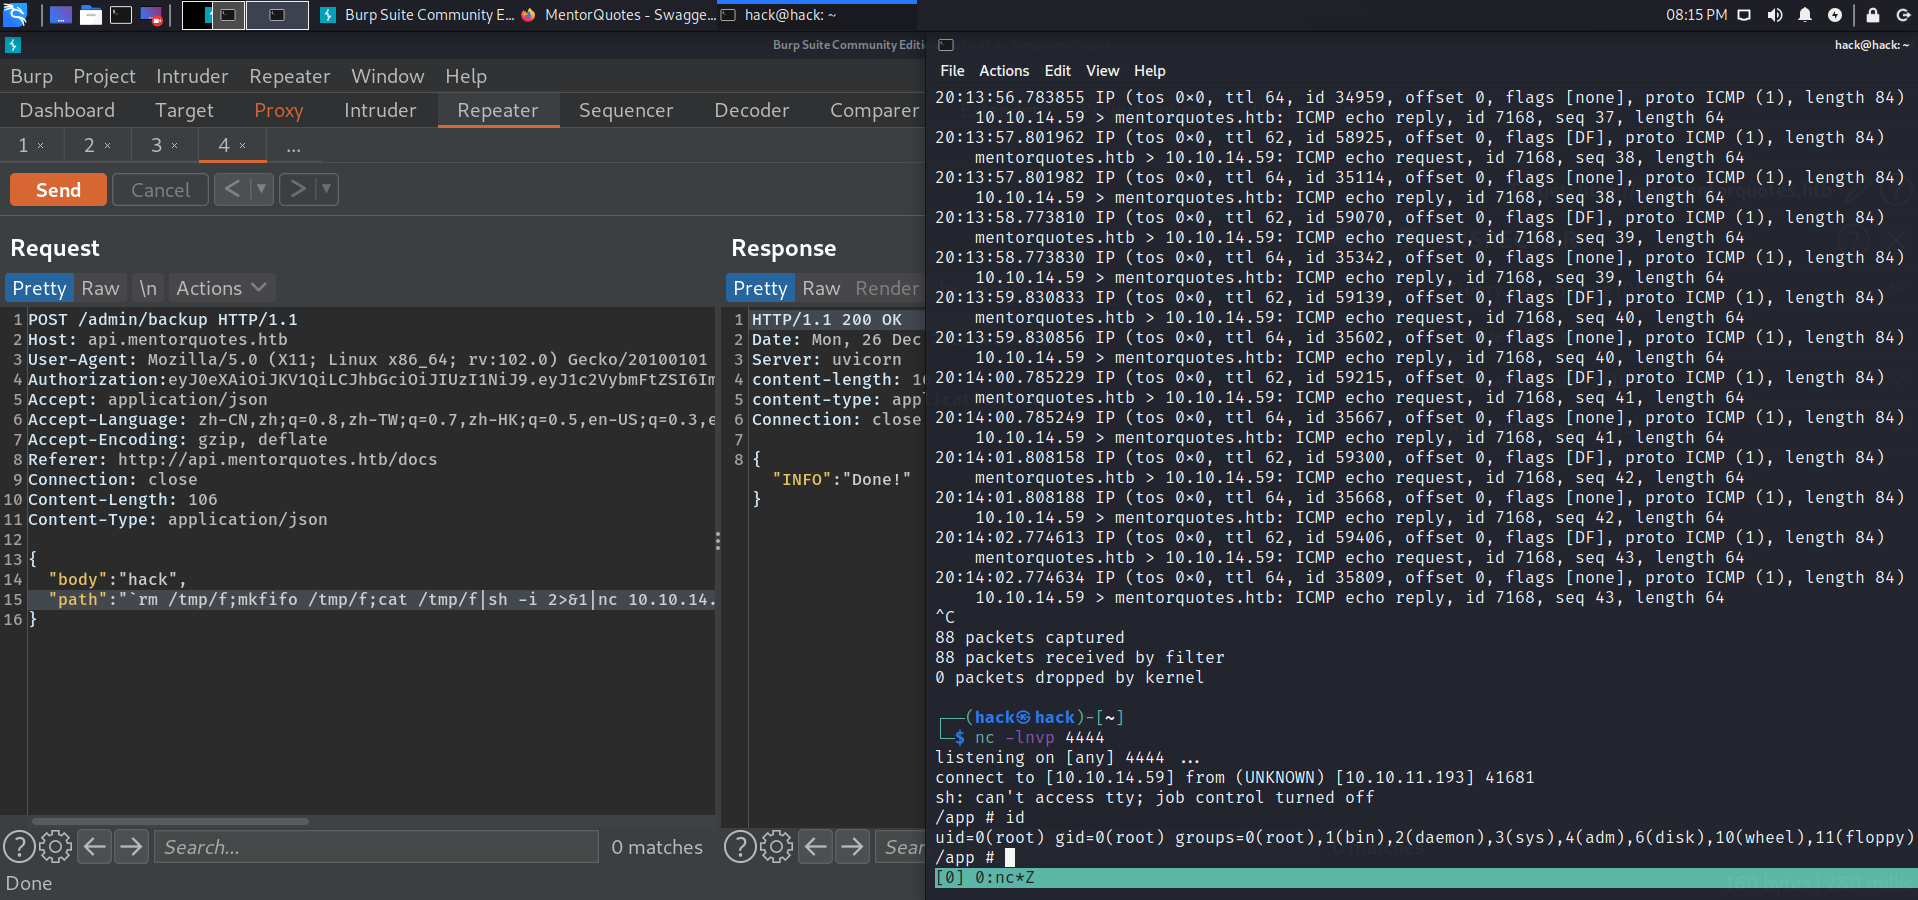Switch to the Proxy tab
The width and height of the screenshot is (1918, 900).
click(279, 110)
